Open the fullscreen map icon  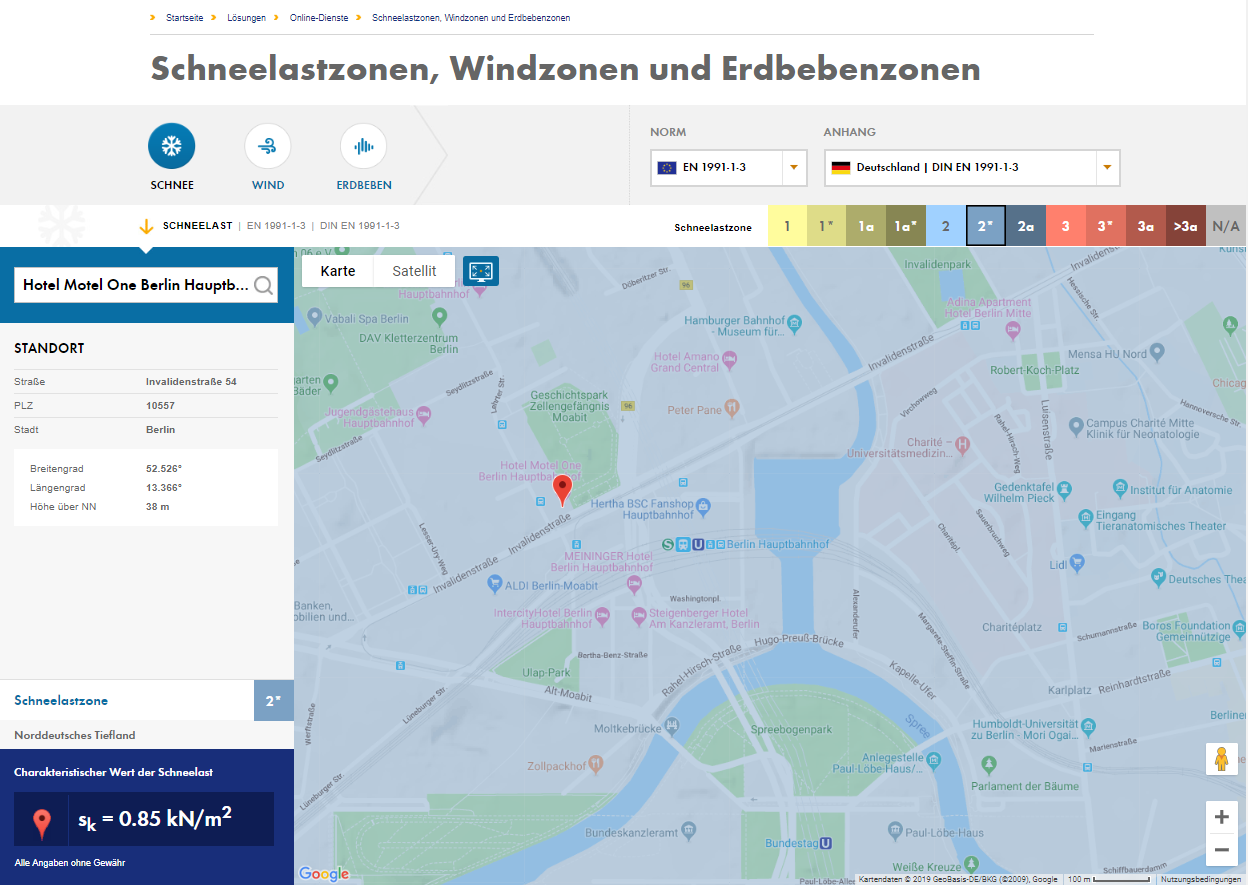pos(480,270)
